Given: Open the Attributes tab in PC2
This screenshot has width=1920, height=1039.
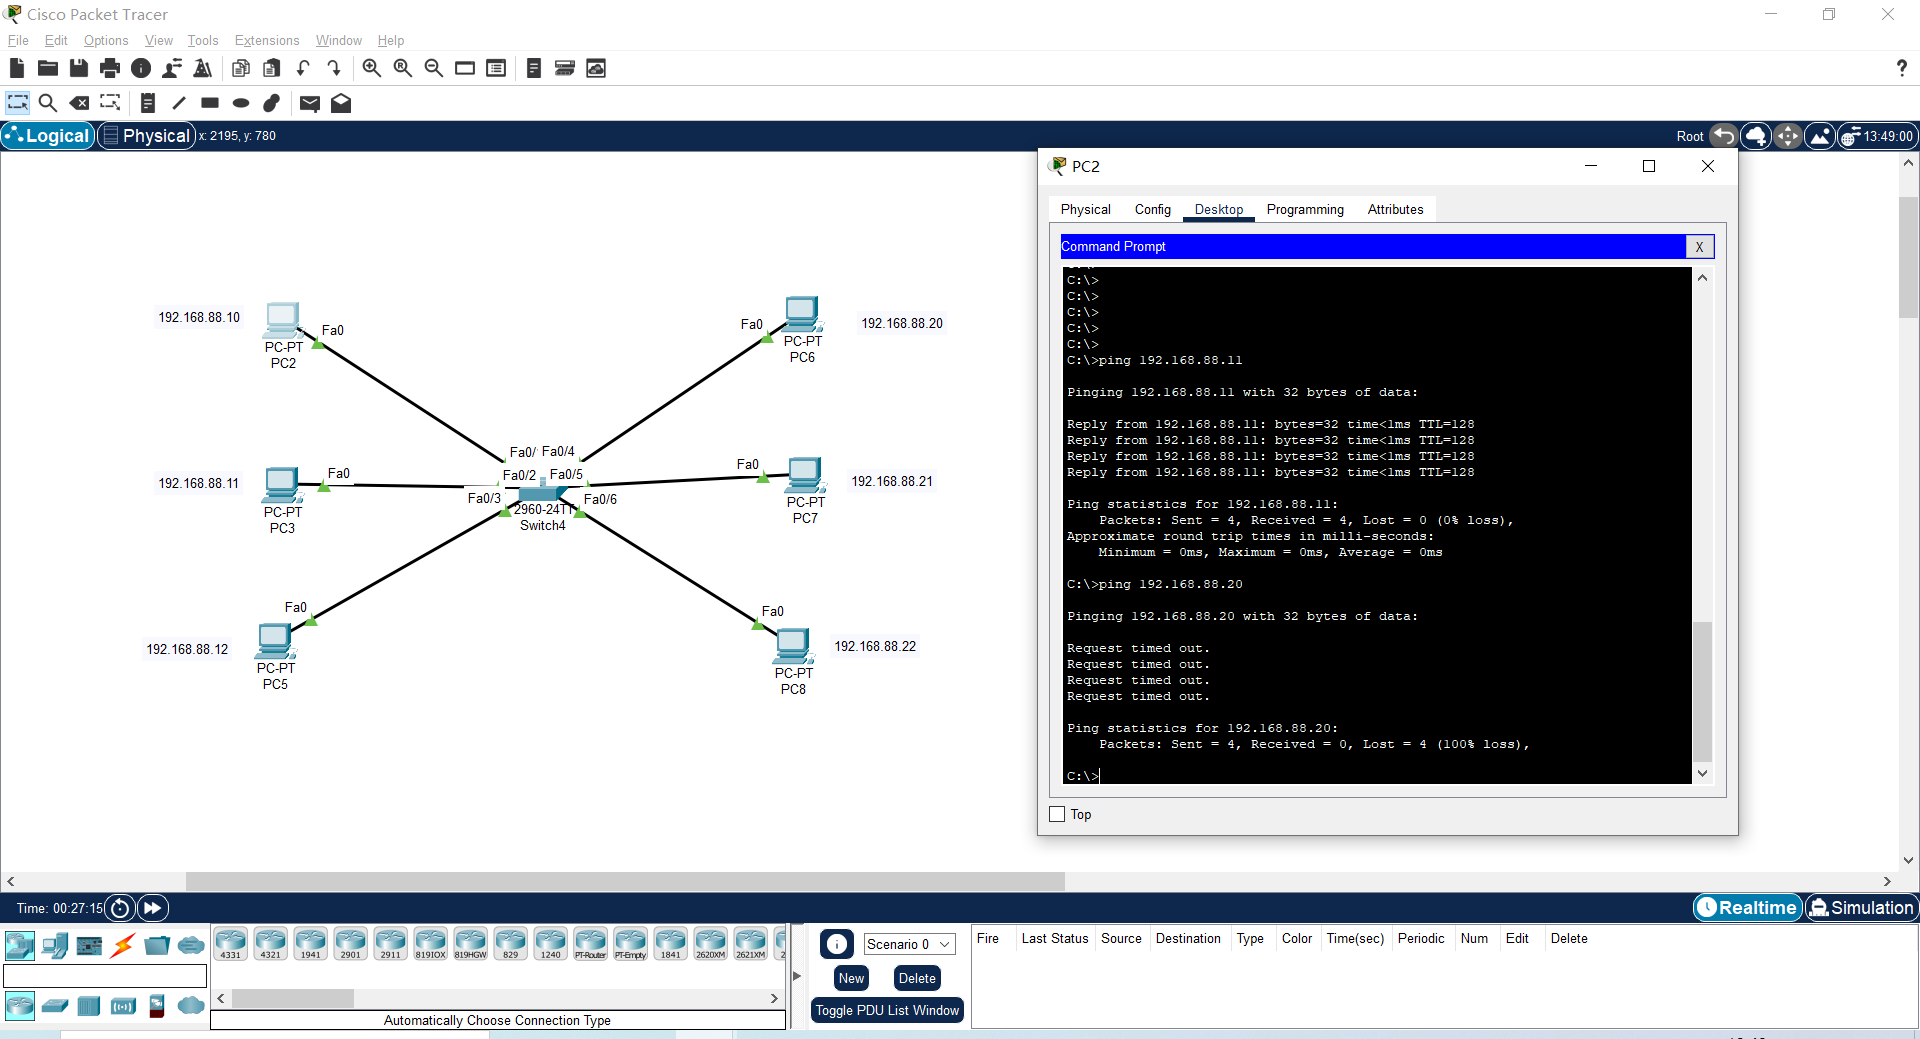Looking at the screenshot, I should click(x=1395, y=209).
